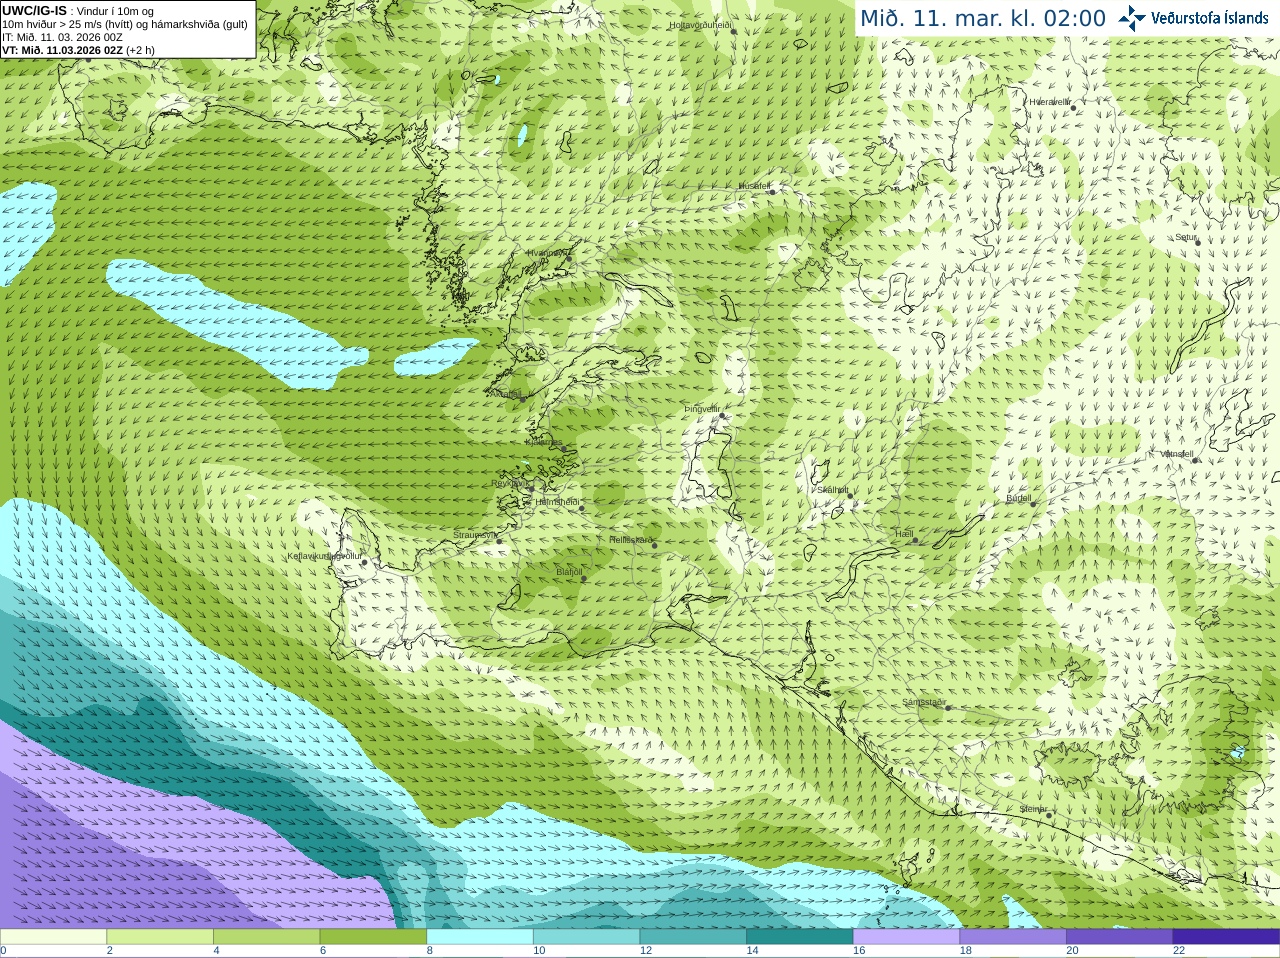
Task: Click the '10m hviður > 25 m/s' description line
Action: [x=125, y=24]
